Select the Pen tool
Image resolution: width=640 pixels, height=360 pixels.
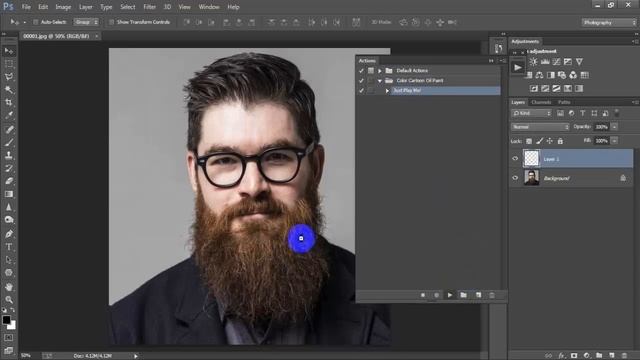click(9, 234)
